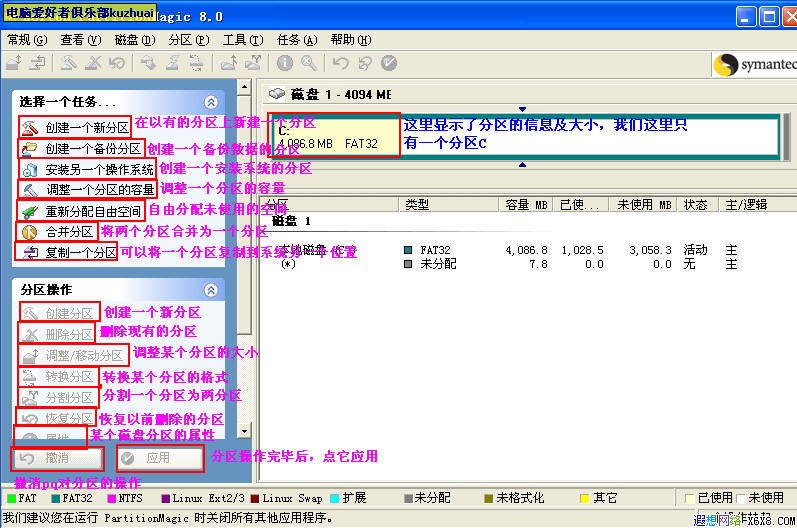The width and height of the screenshot is (797, 528).
Task: Click the teal FAT32 legend color swatch
Action: click(55, 499)
